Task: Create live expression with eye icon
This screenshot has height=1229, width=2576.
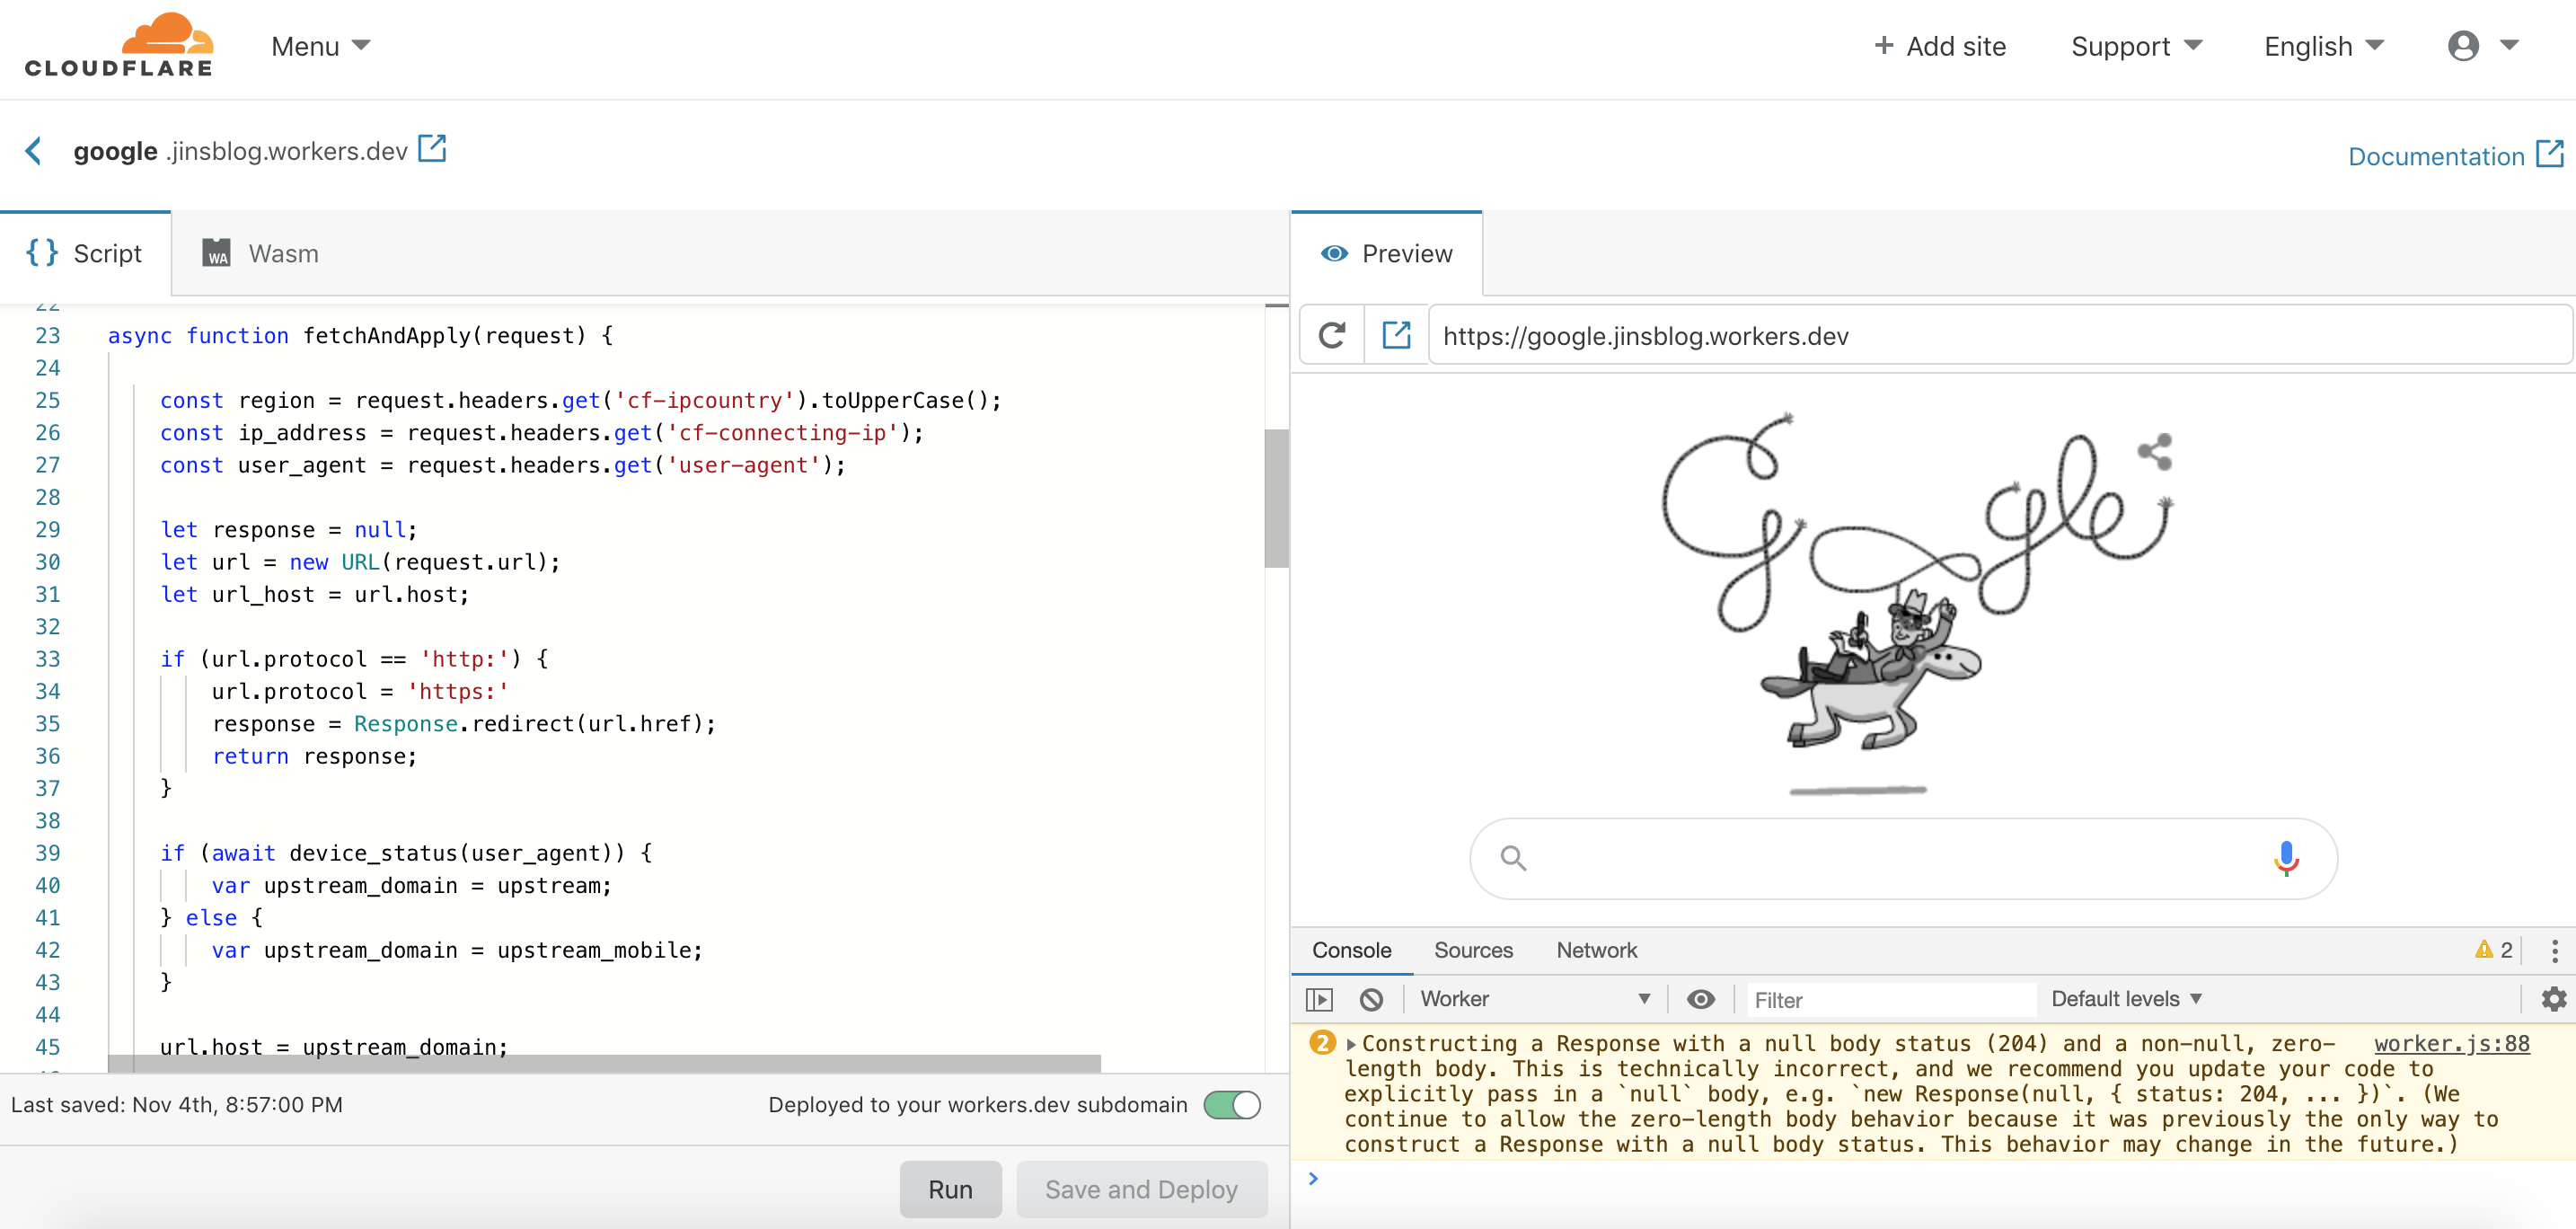Action: point(1700,999)
